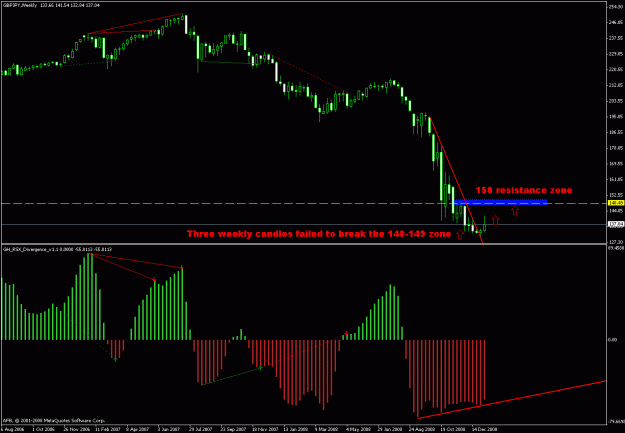Click the 13 Jan 2008 date label
The width and height of the screenshot is (625, 433).
point(296,429)
